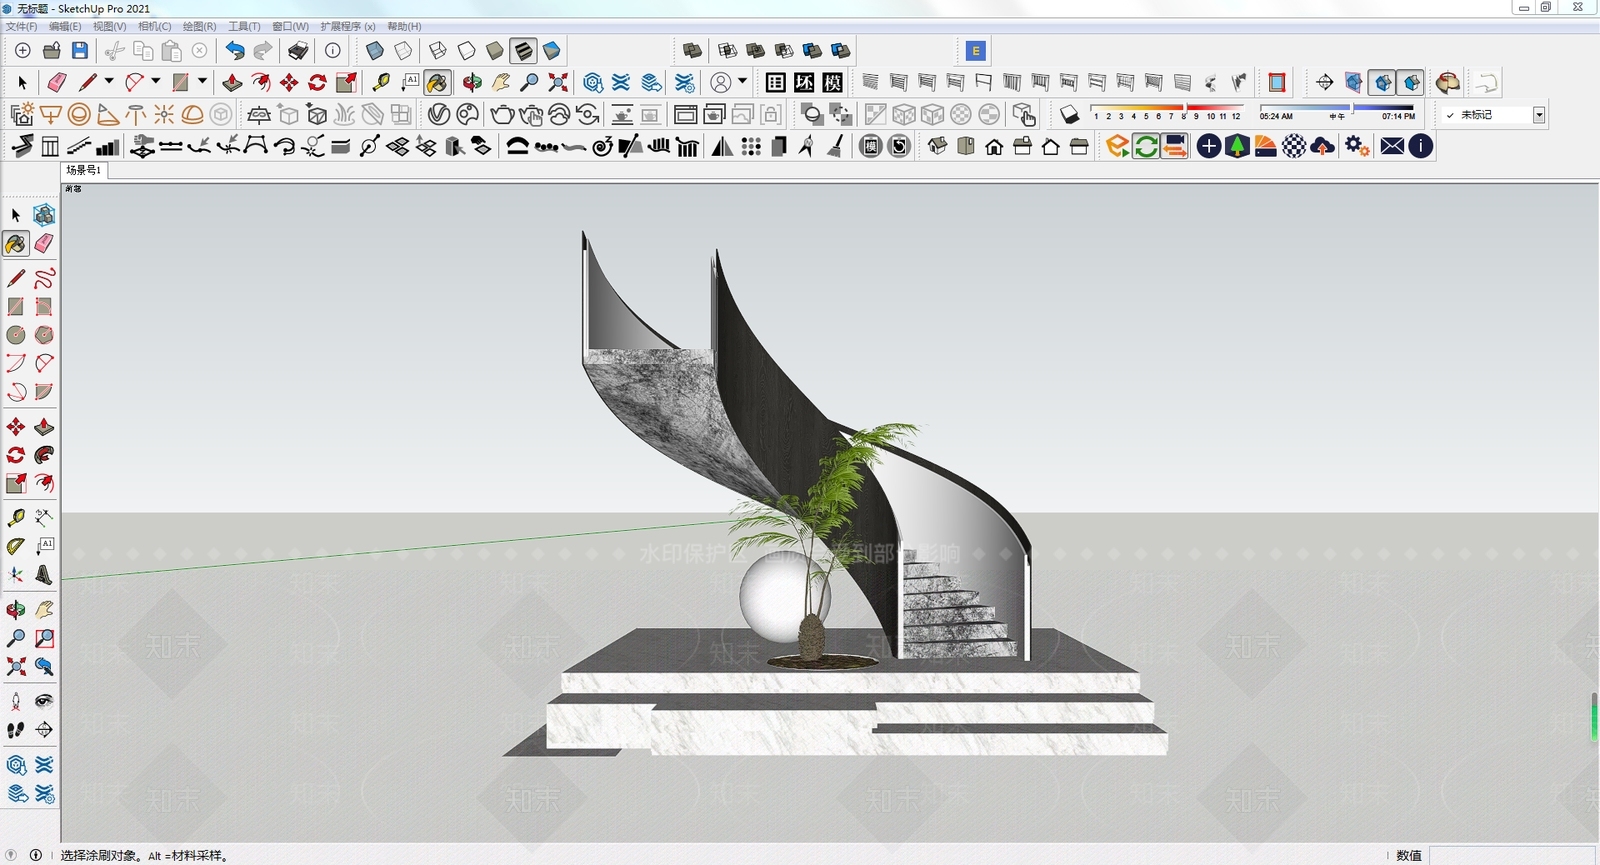This screenshot has height=865, width=1600.
Task: Expand the Rectangle tool dropdown arrow
Action: [202, 81]
